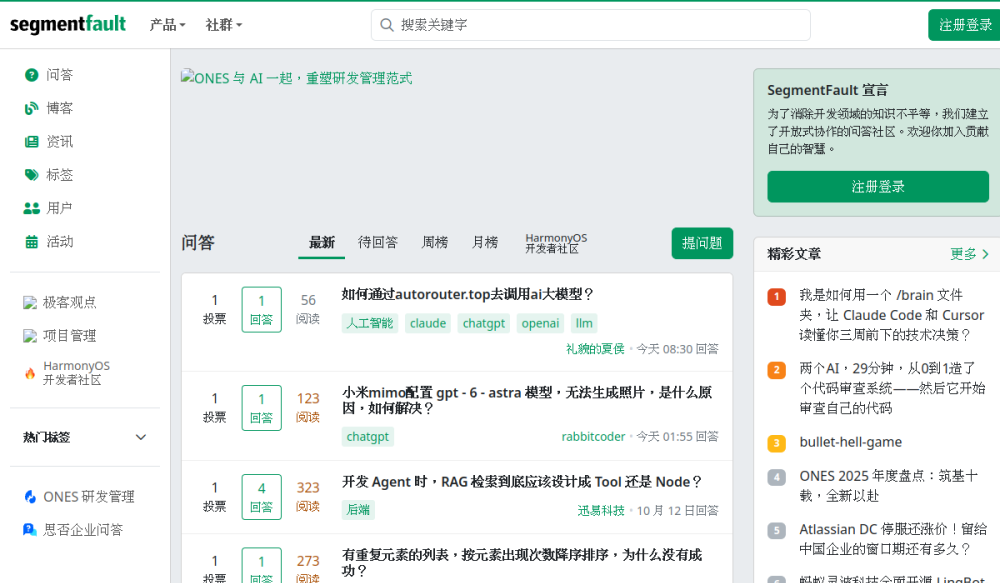Open article bullet-hell-game
Screen dimensions: 1000x583
tap(851, 443)
